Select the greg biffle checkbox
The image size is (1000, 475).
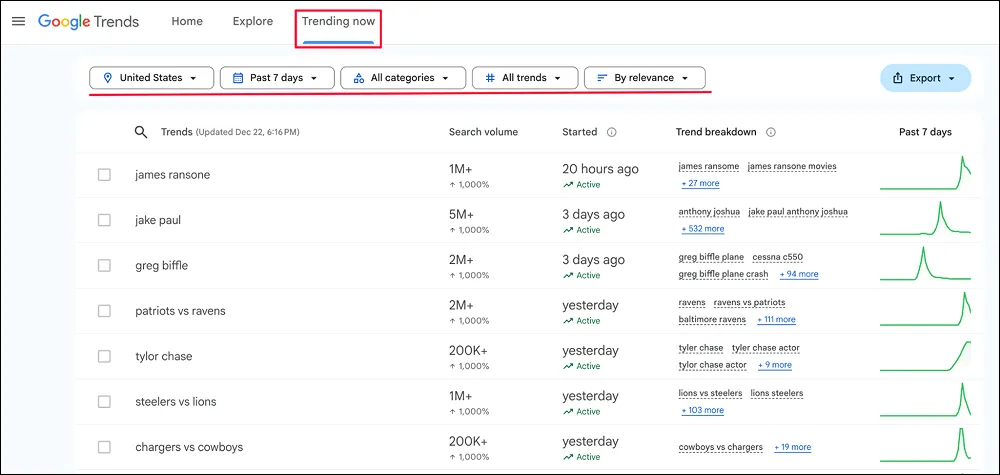(104, 265)
